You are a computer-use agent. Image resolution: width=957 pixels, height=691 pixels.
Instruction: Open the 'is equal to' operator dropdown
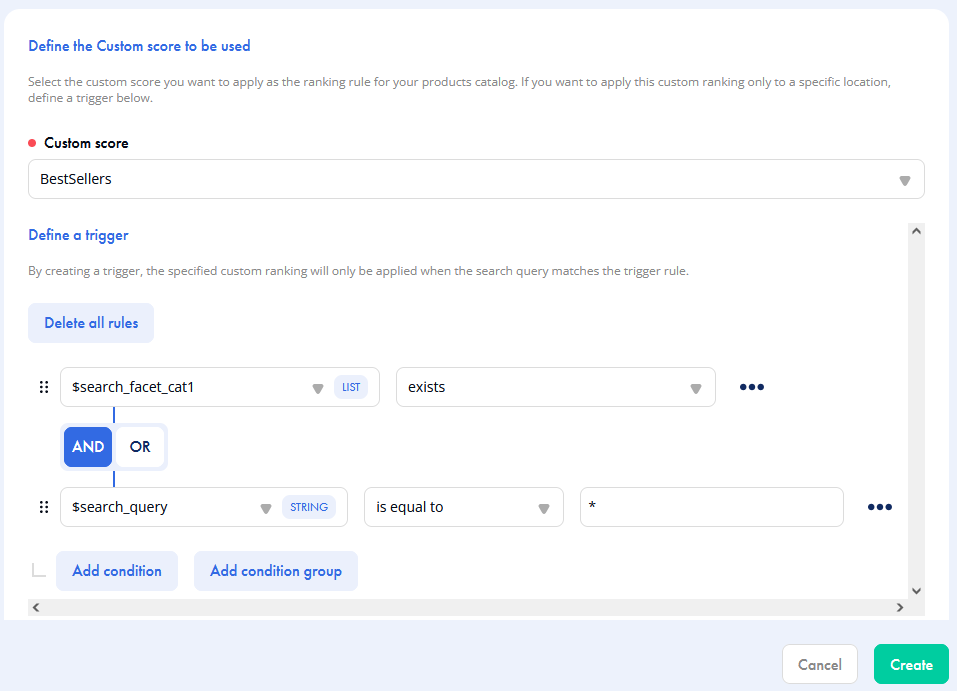coord(464,507)
